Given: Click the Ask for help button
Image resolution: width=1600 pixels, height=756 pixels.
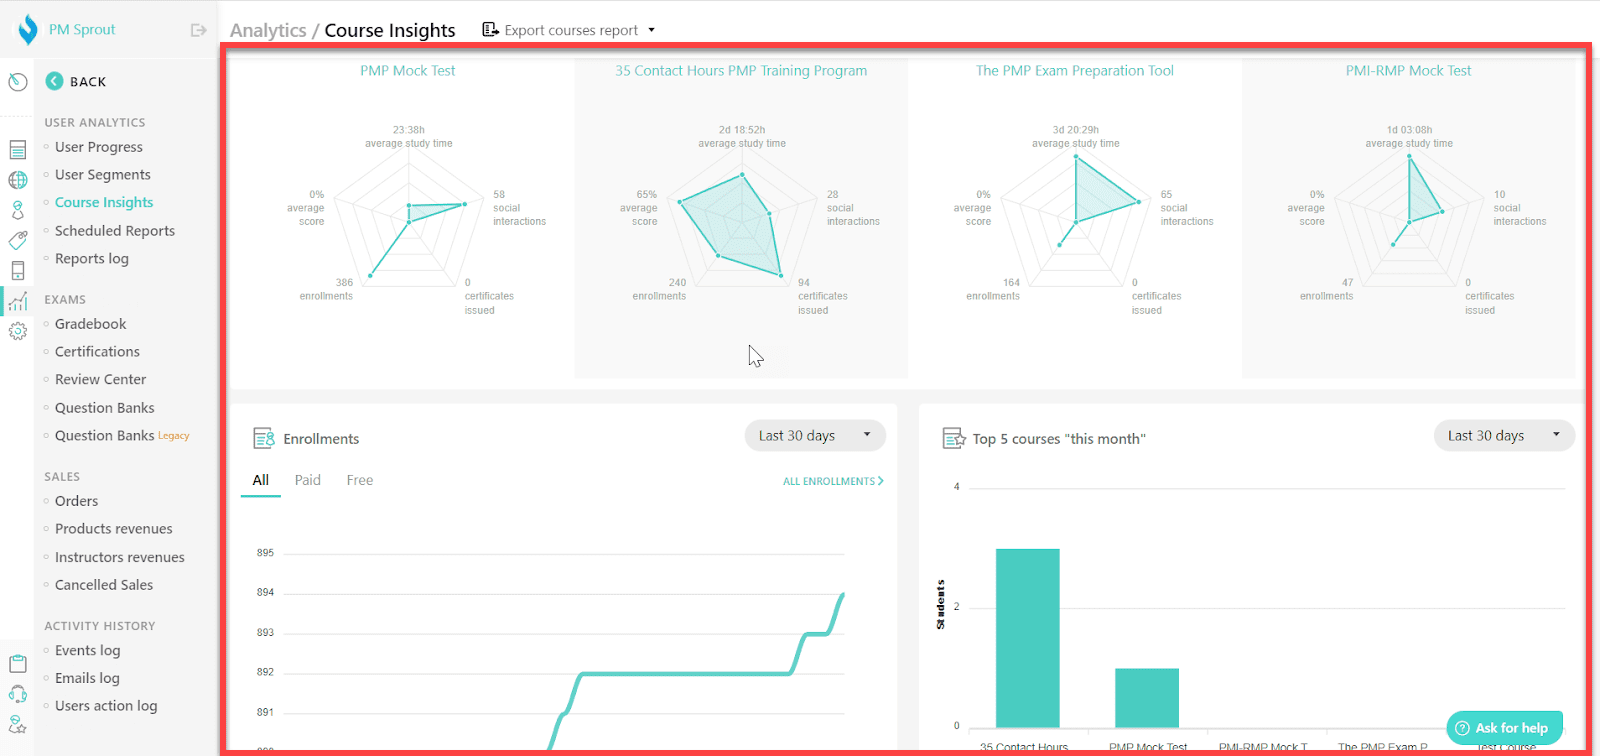Looking at the screenshot, I should point(1504,728).
